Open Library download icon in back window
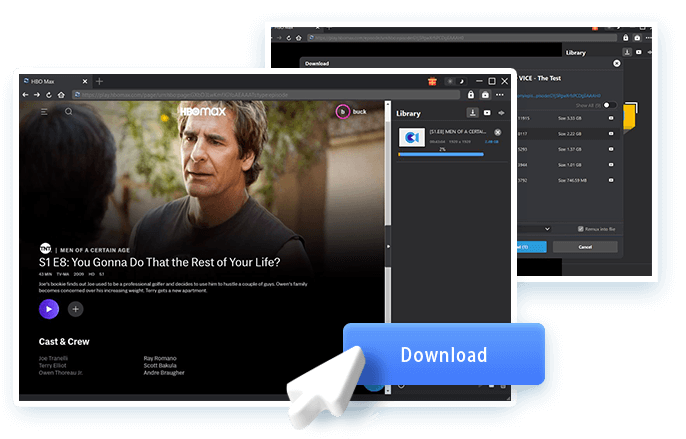The image size is (686, 439). (x=627, y=52)
